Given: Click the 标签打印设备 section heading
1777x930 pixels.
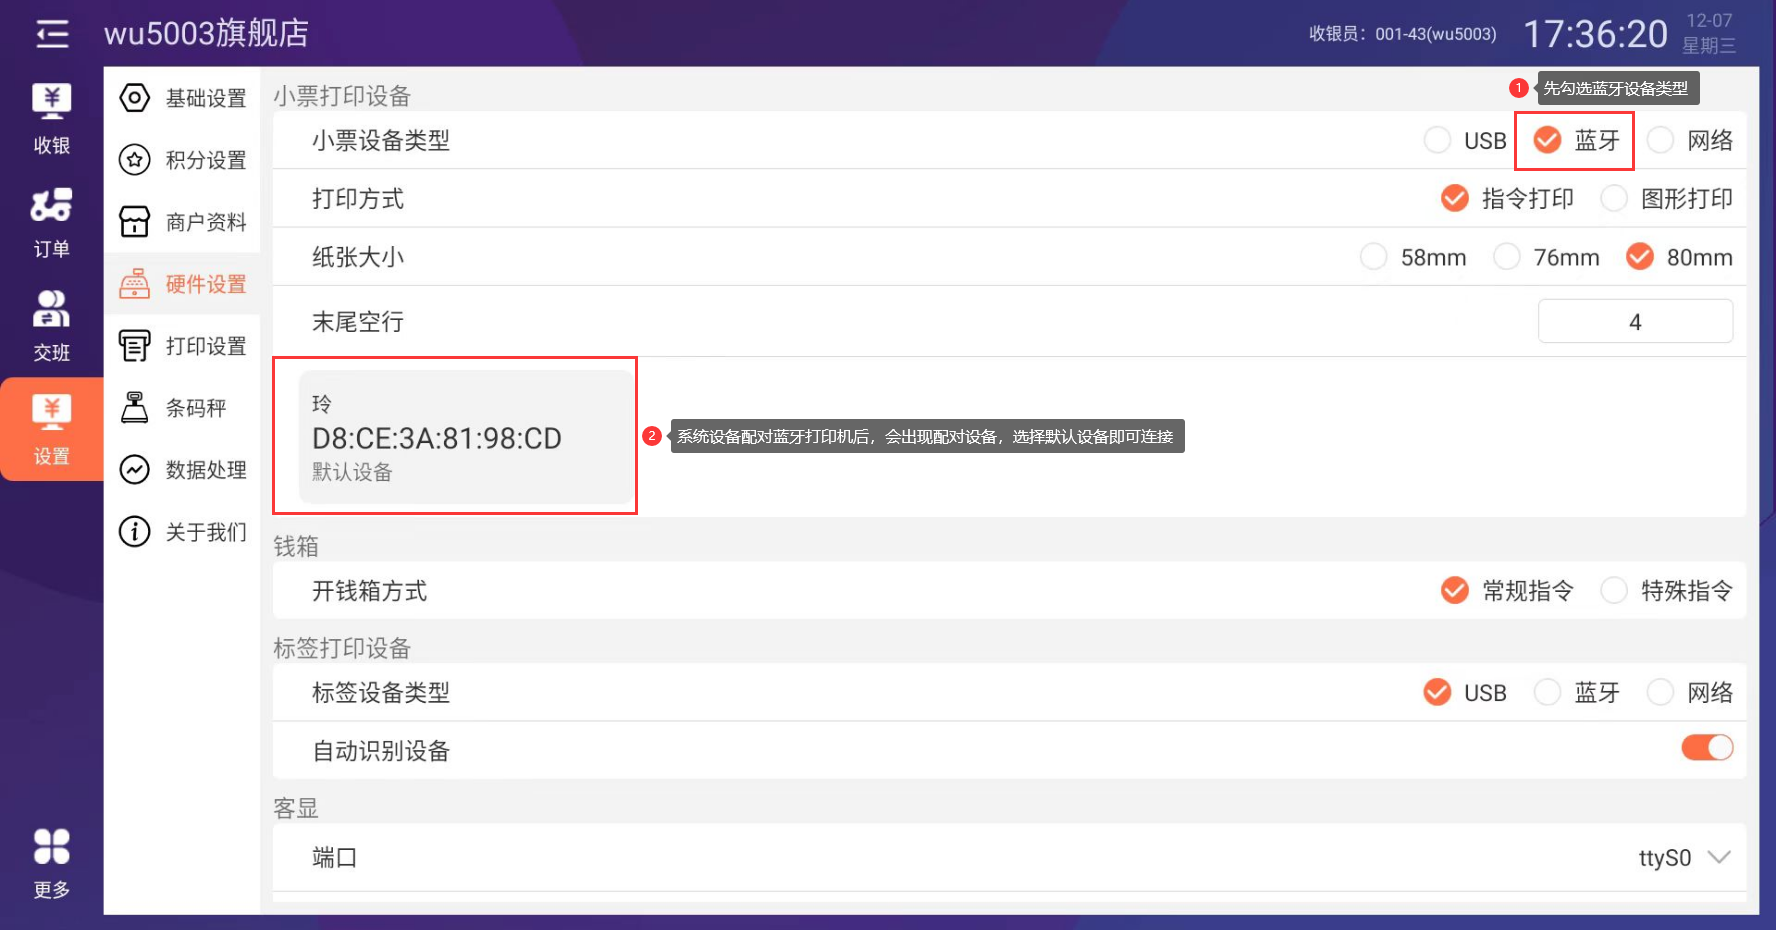Looking at the screenshot, I should click(x=342, y=648).
